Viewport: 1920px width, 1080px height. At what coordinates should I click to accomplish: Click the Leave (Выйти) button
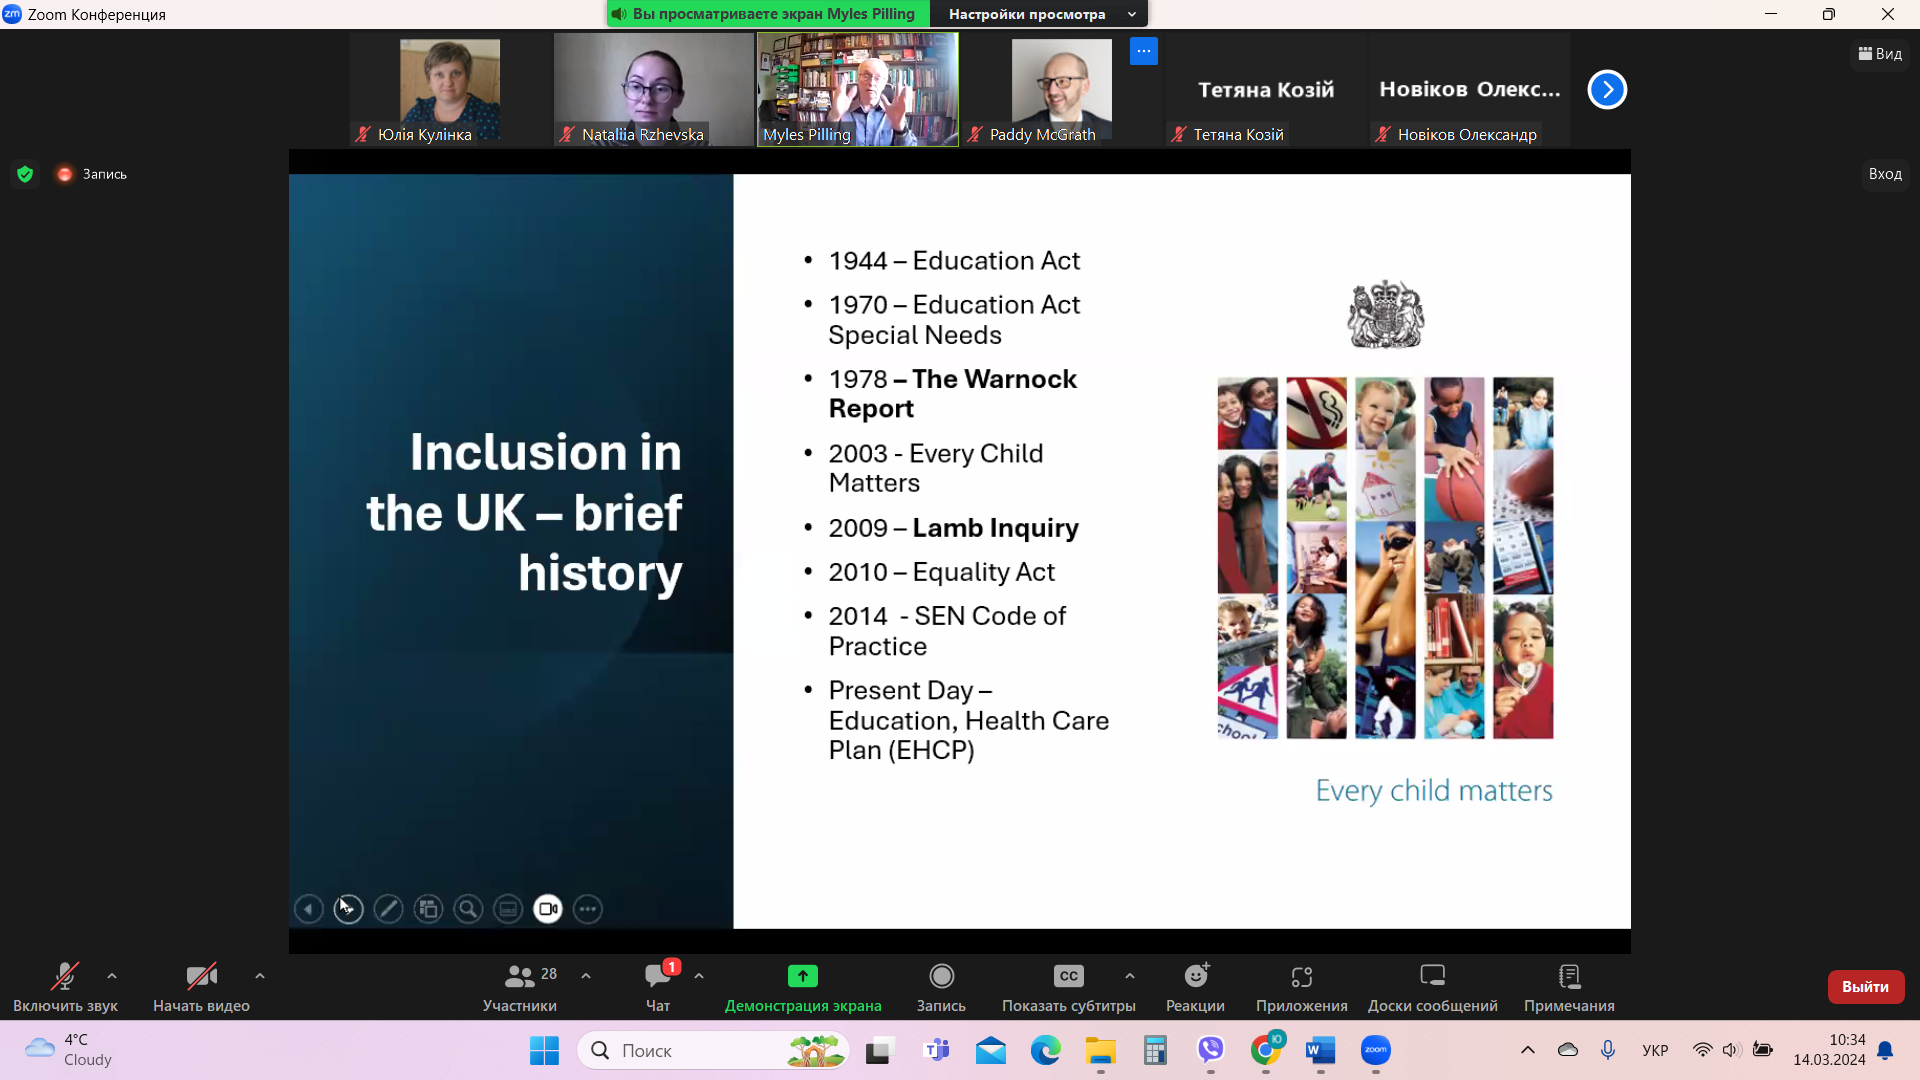[x=1865, y=986]
